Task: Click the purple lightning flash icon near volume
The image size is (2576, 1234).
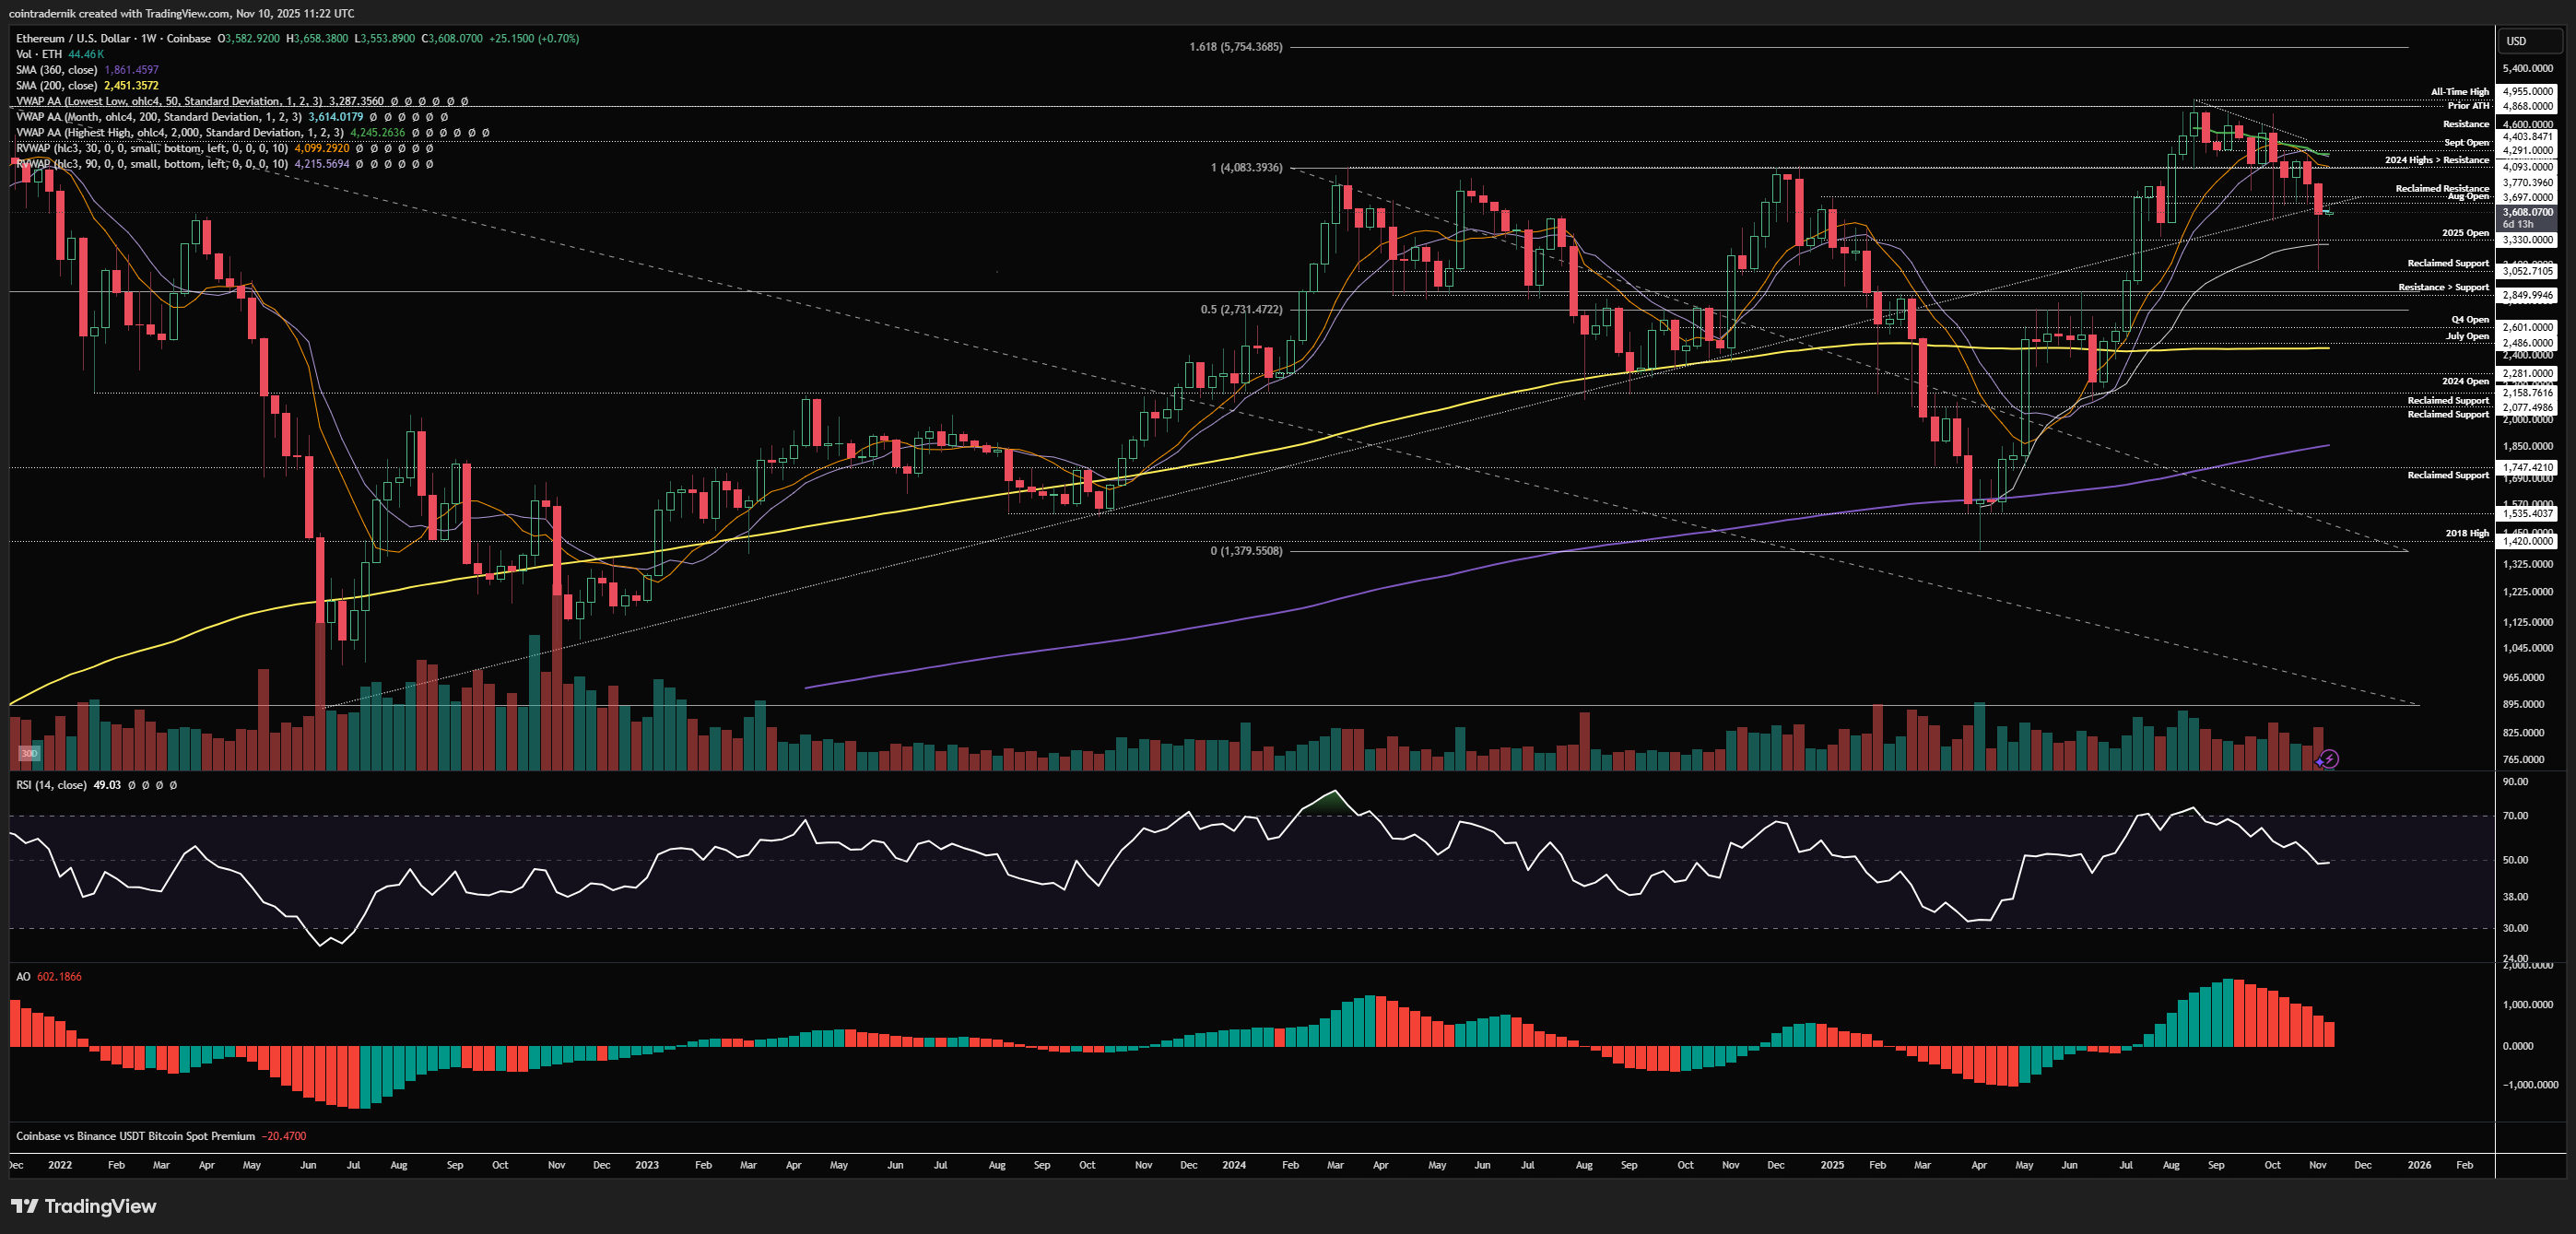Action: point(2329,759)
